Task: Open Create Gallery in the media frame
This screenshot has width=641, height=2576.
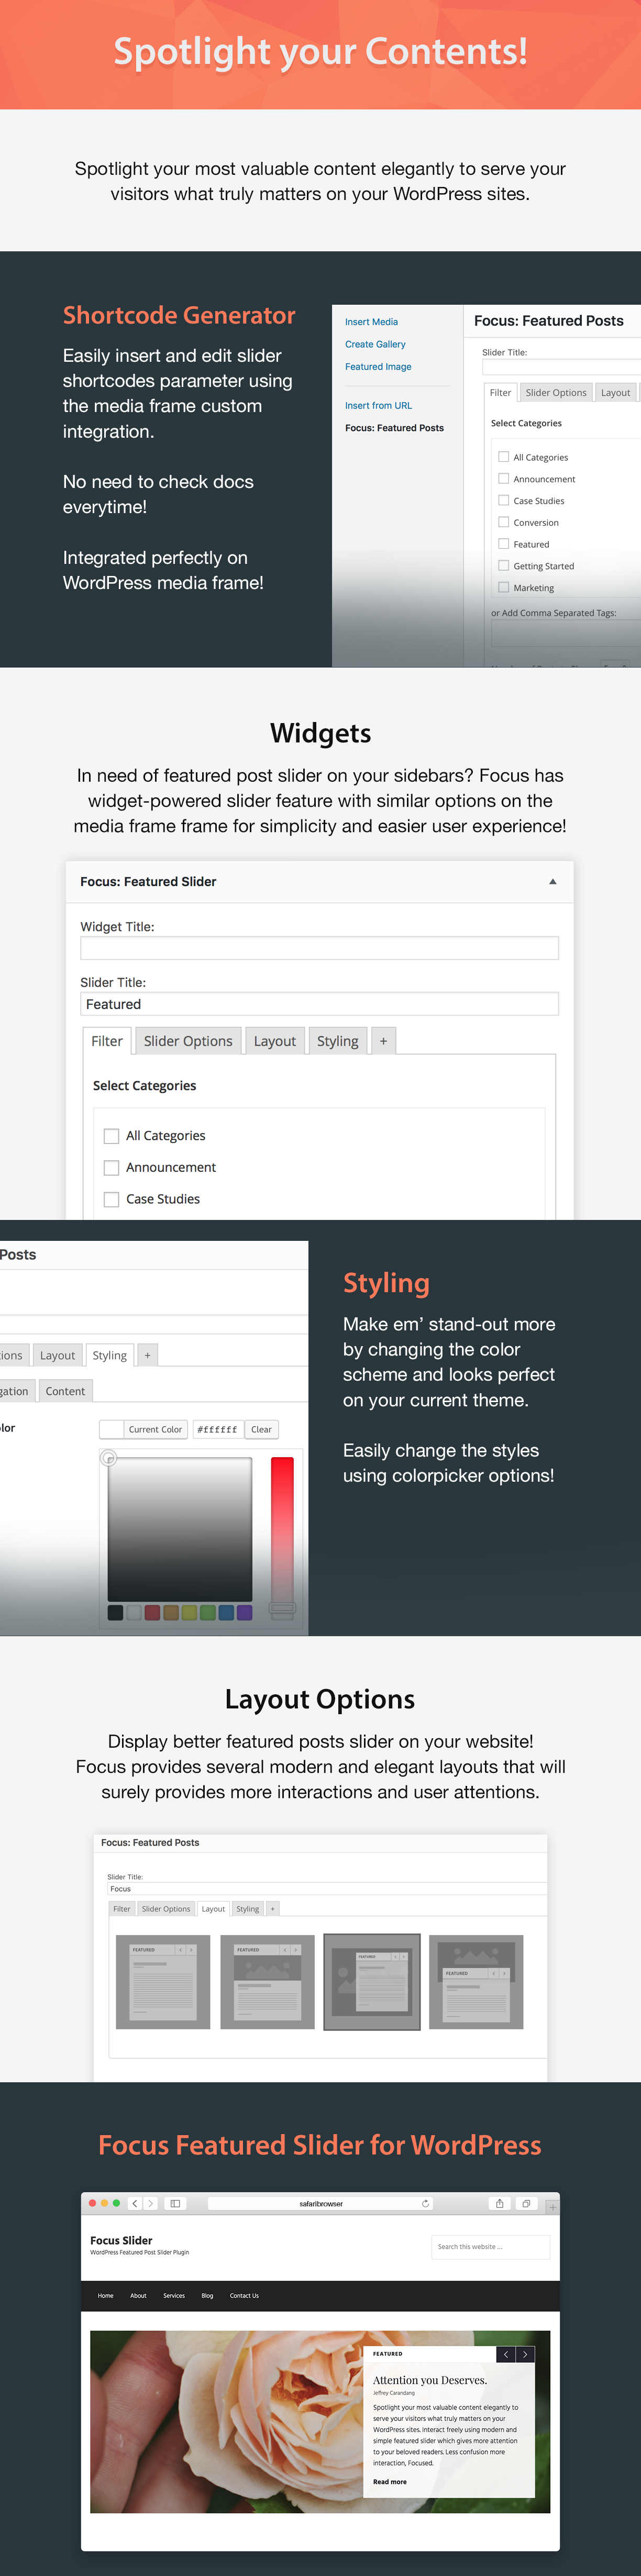Action: tap(375, 344)
